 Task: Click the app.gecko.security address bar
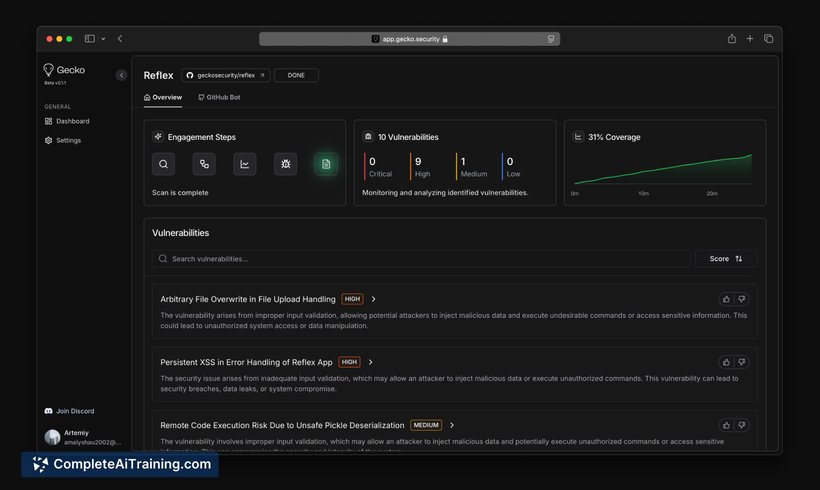click(x=409, y=39)
